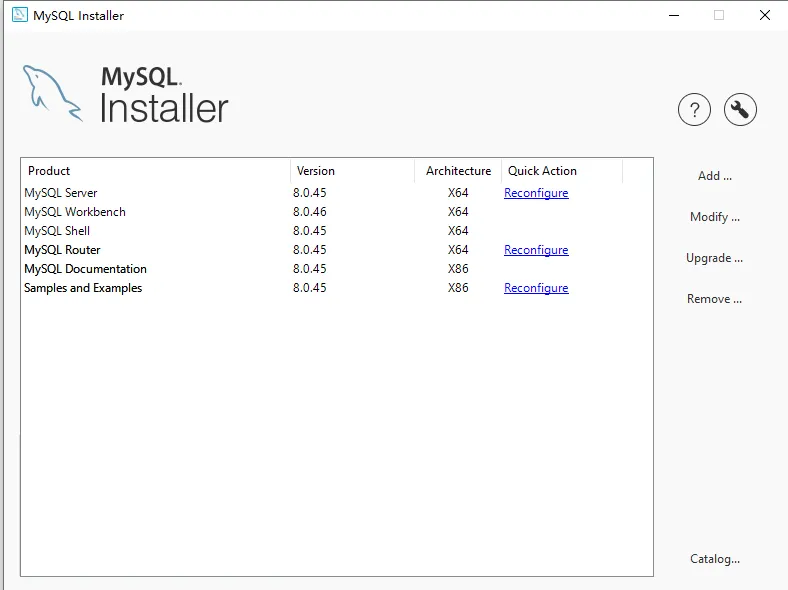
Task: Select the Samples and Examples row
Action: [337, 288]
